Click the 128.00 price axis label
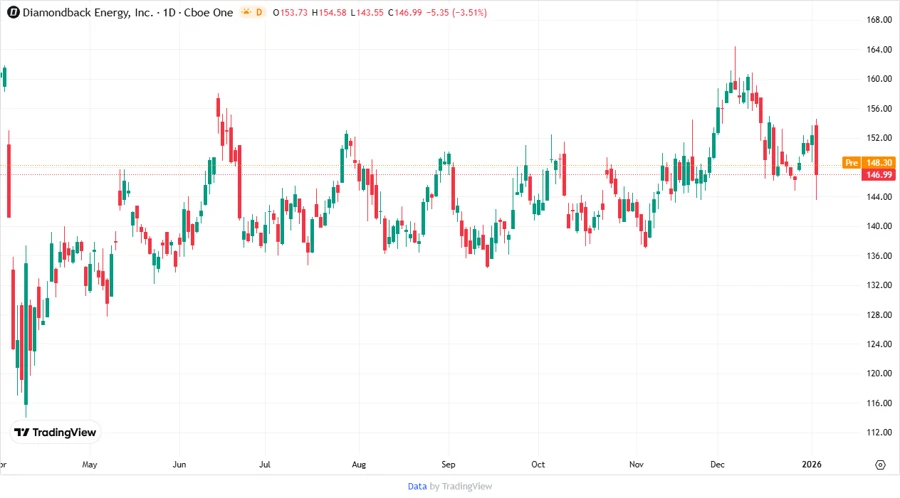This screenshot has width=900, height=498. point(879,315)
